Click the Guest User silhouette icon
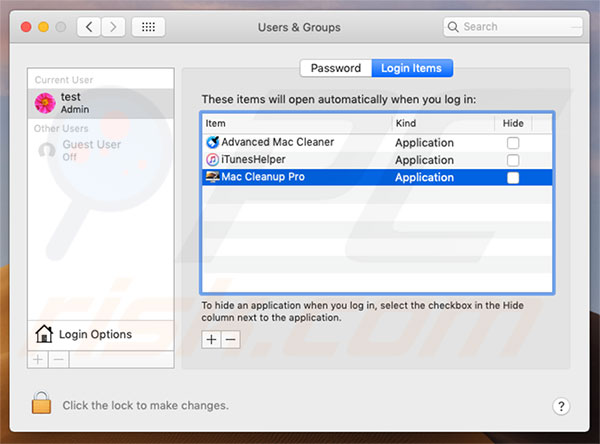 (x=47, y=150)
